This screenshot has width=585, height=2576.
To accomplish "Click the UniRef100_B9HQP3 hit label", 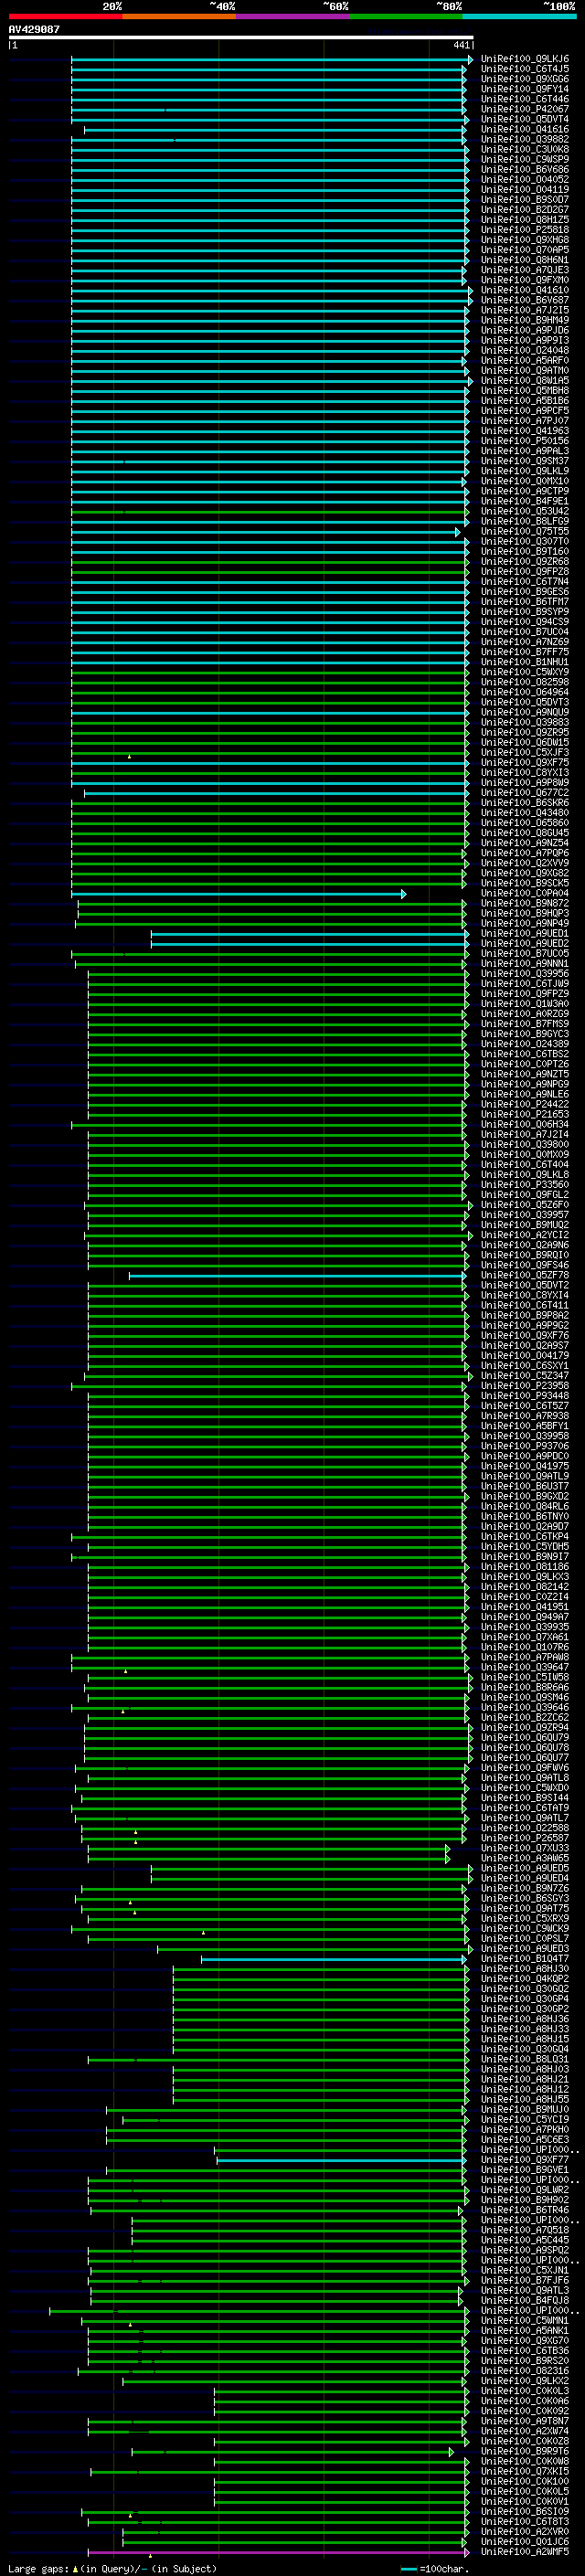I will click(525, 913).
